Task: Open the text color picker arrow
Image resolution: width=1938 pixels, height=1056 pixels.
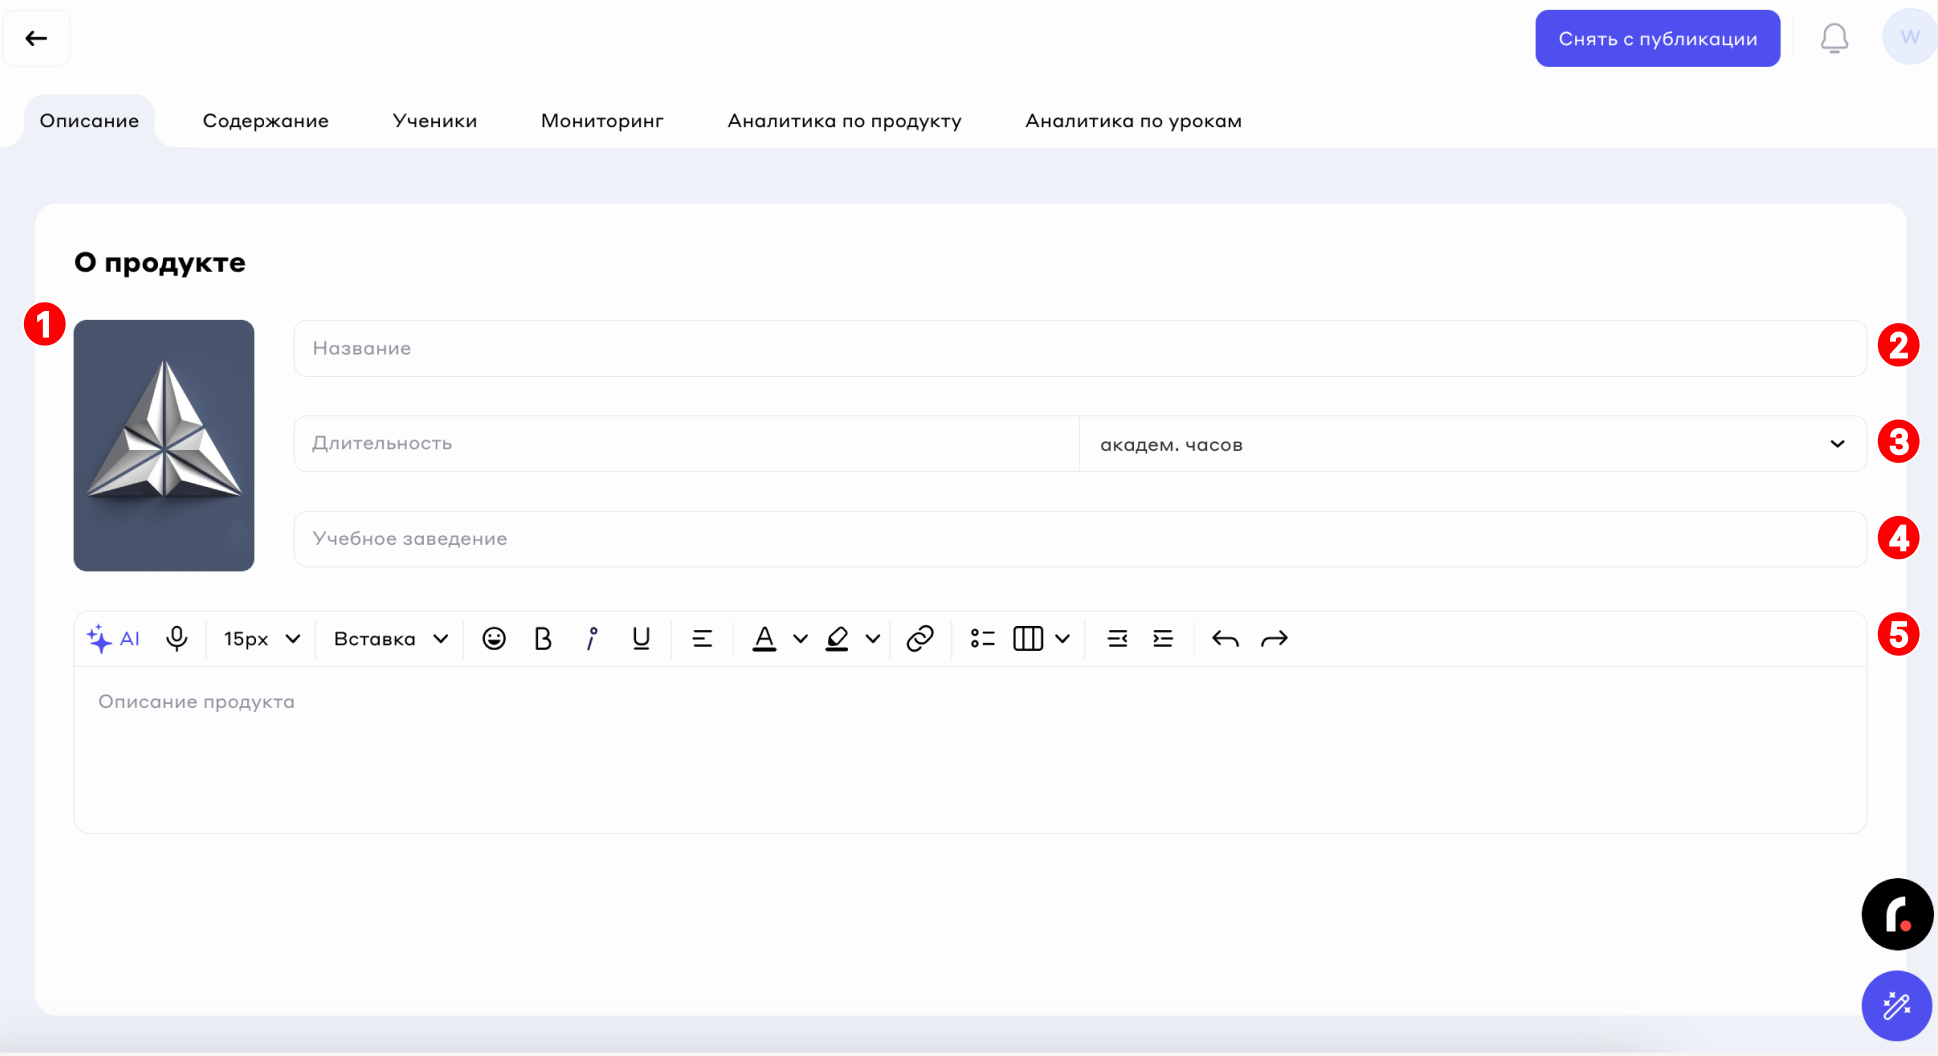Action: [x=800, y=639]
